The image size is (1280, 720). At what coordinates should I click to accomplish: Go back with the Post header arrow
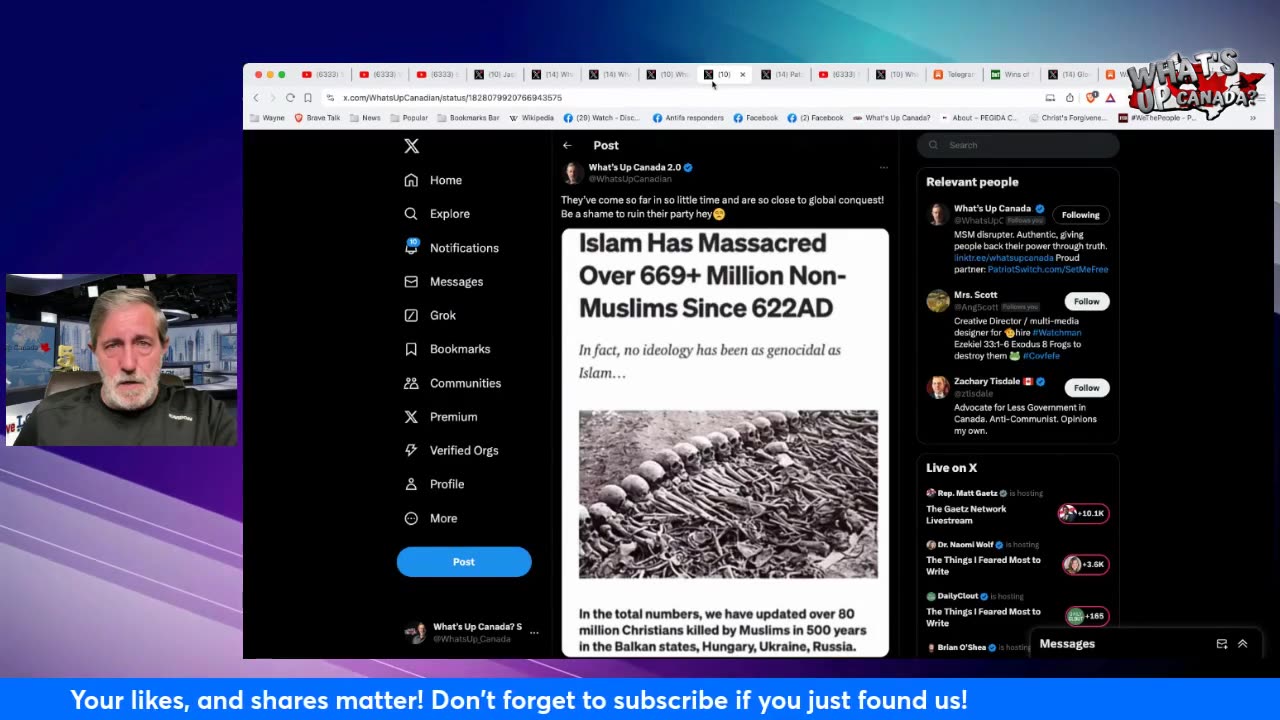567,146
